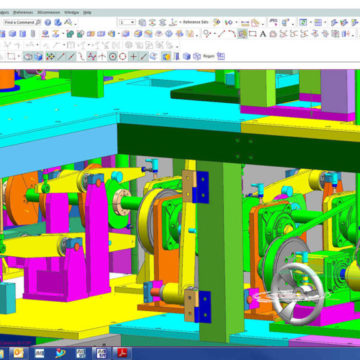Open the Preferences menu
Screen dimensions: 360x360
(23, 12)
